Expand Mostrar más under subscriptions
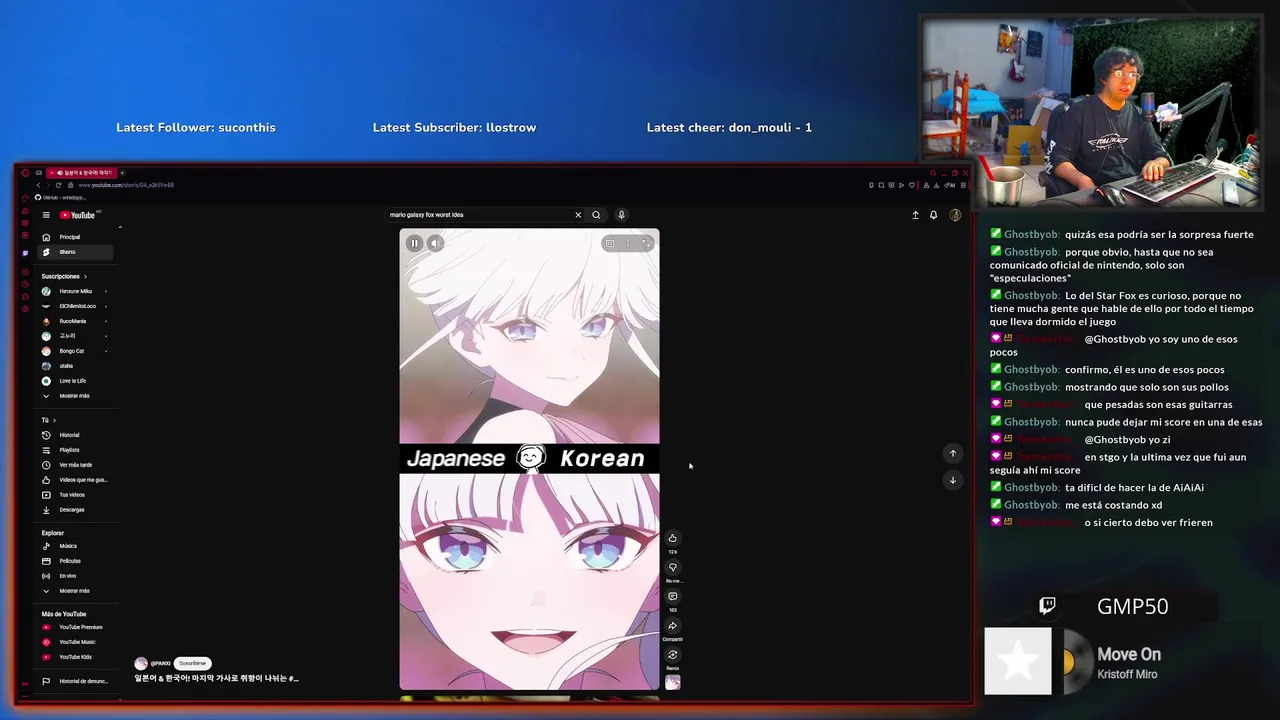 [77, 396]
